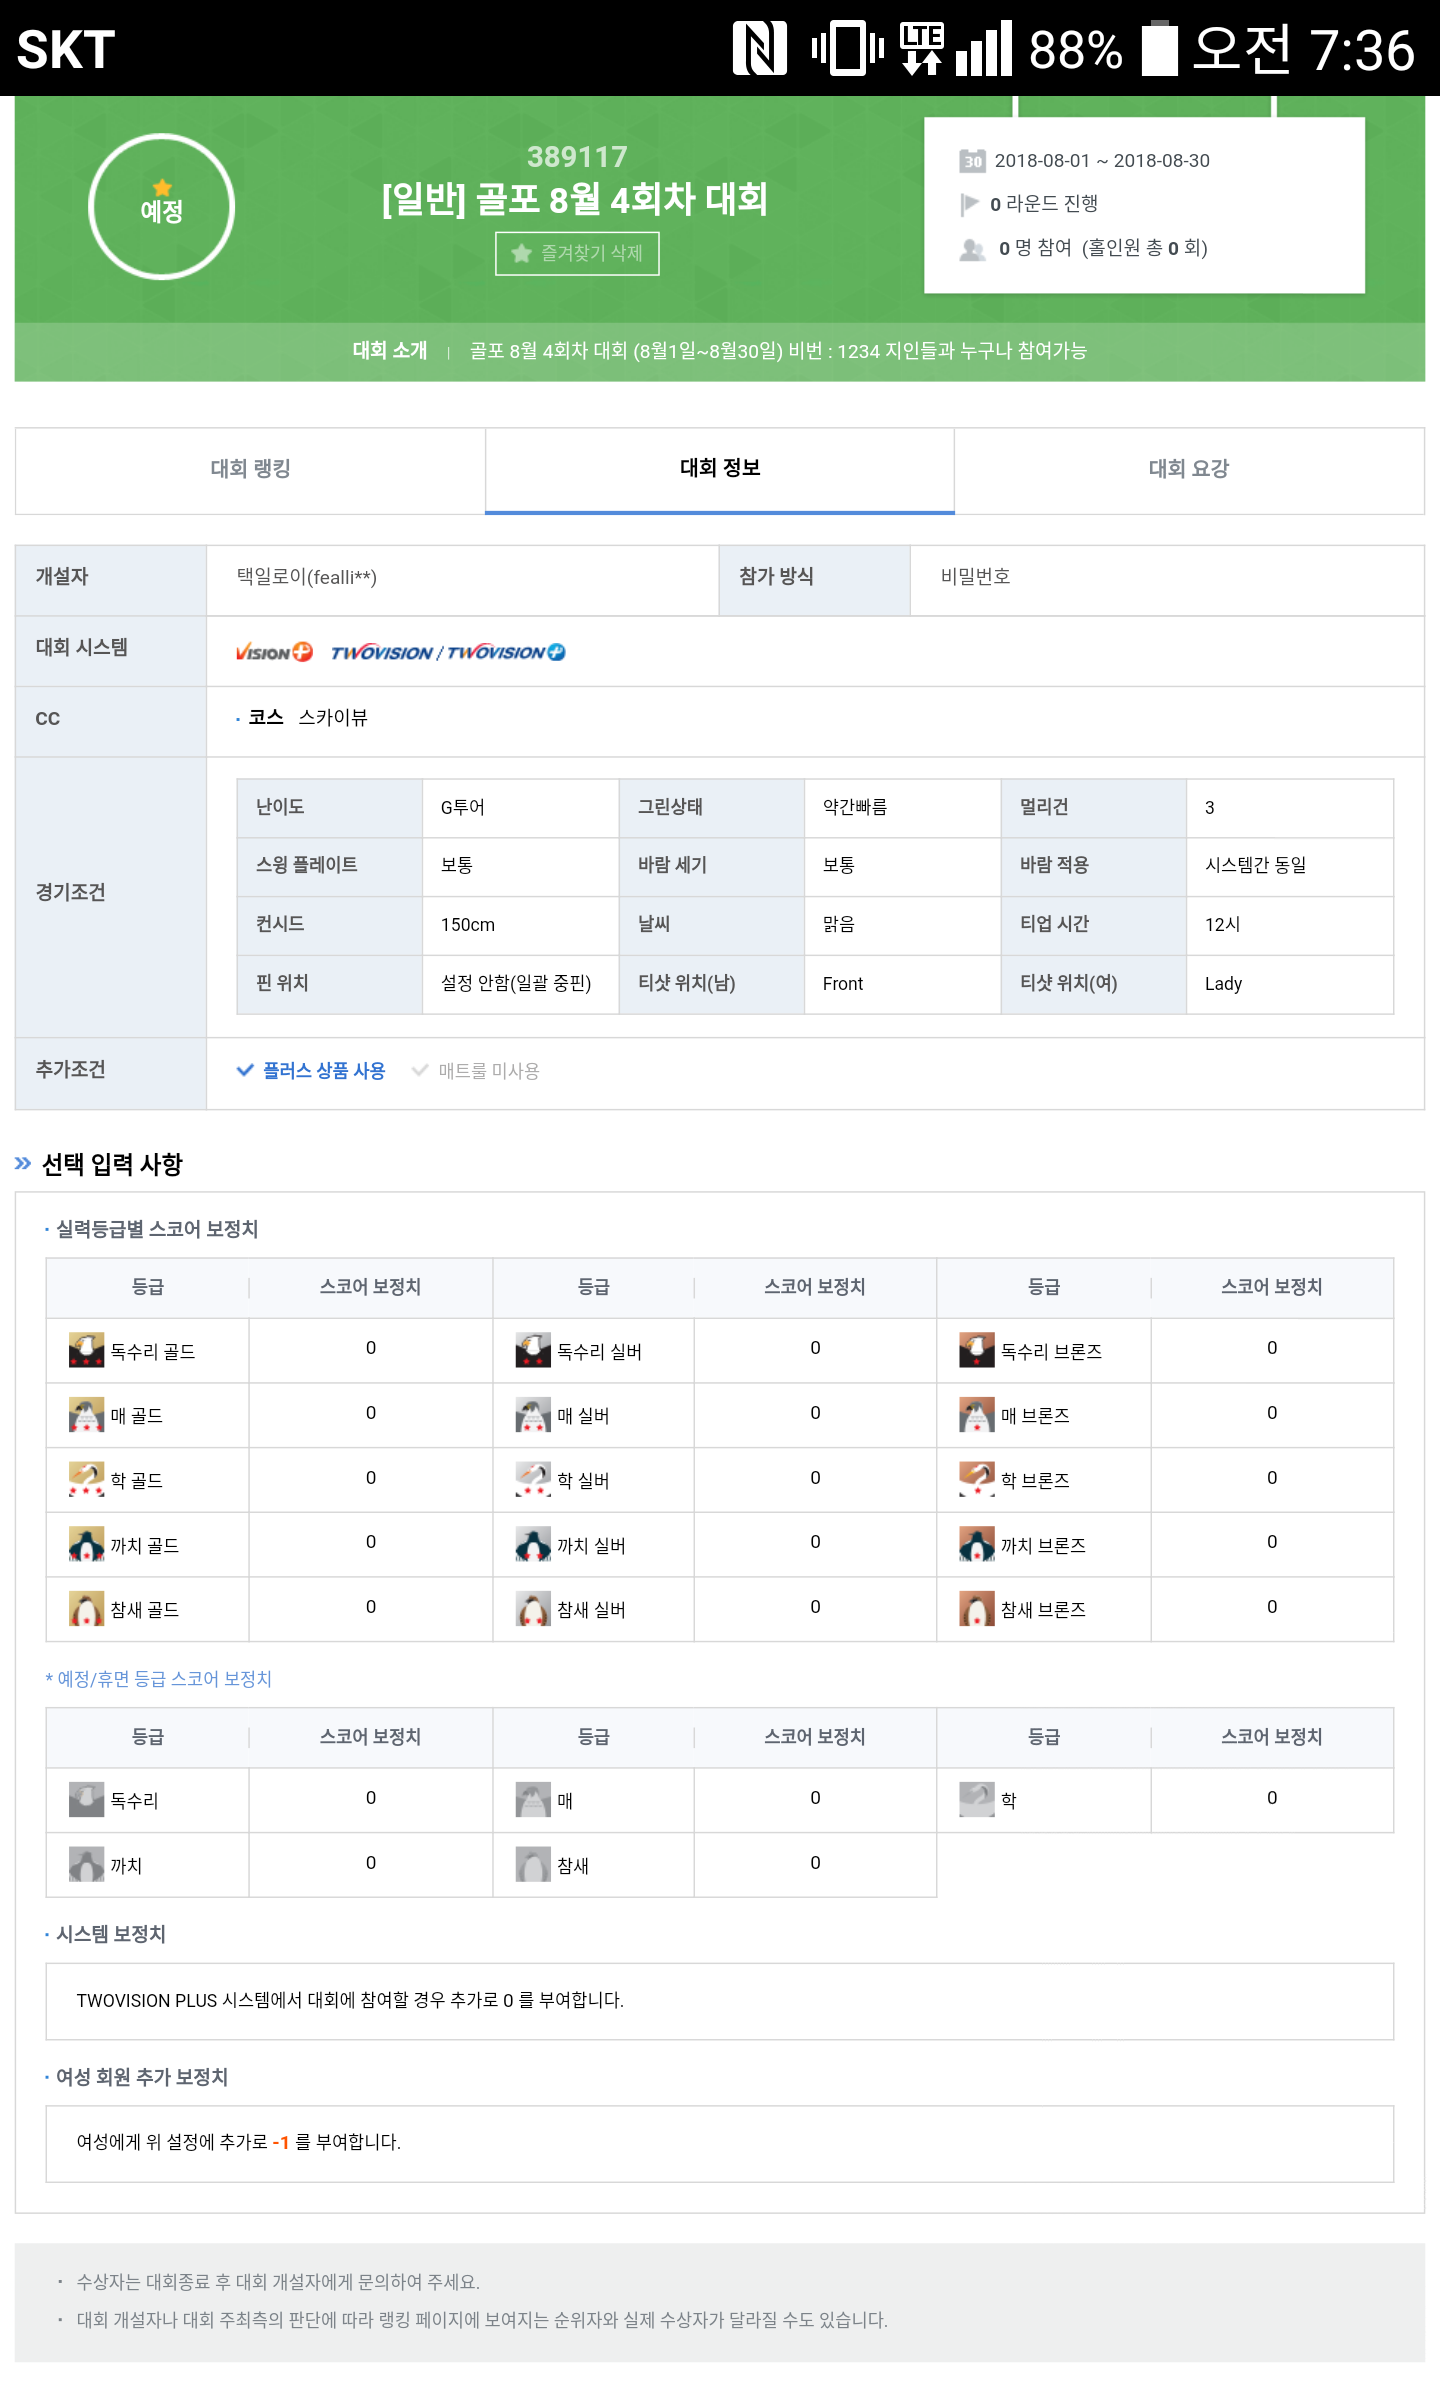
Task: Open the 대회 요강 tab
Action: click(1188, 469)
